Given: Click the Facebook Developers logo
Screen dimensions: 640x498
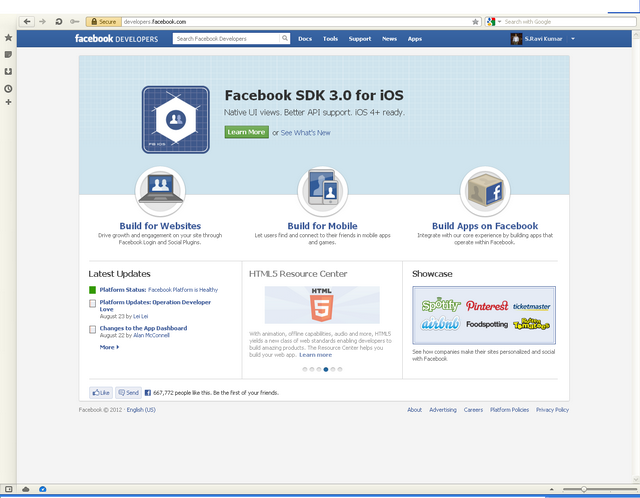Looking at the screenshot, I should pos(116,39).
